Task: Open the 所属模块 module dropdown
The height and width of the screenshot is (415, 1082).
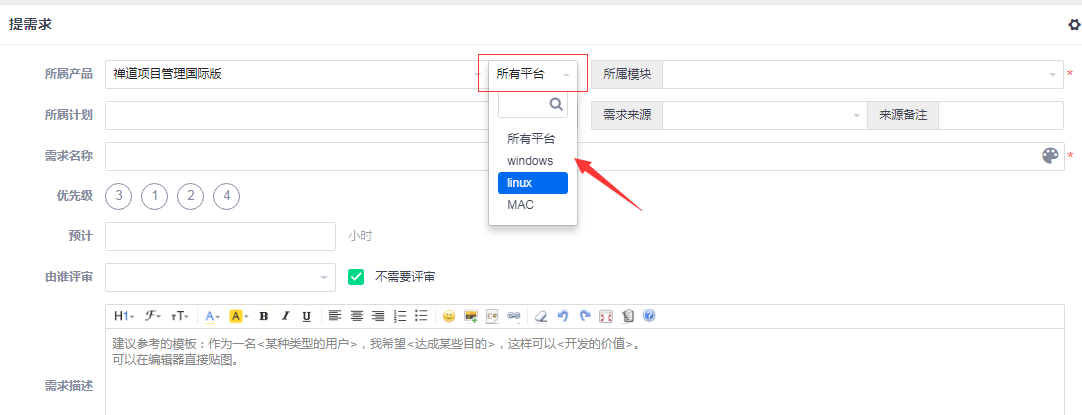Action: 863,75
